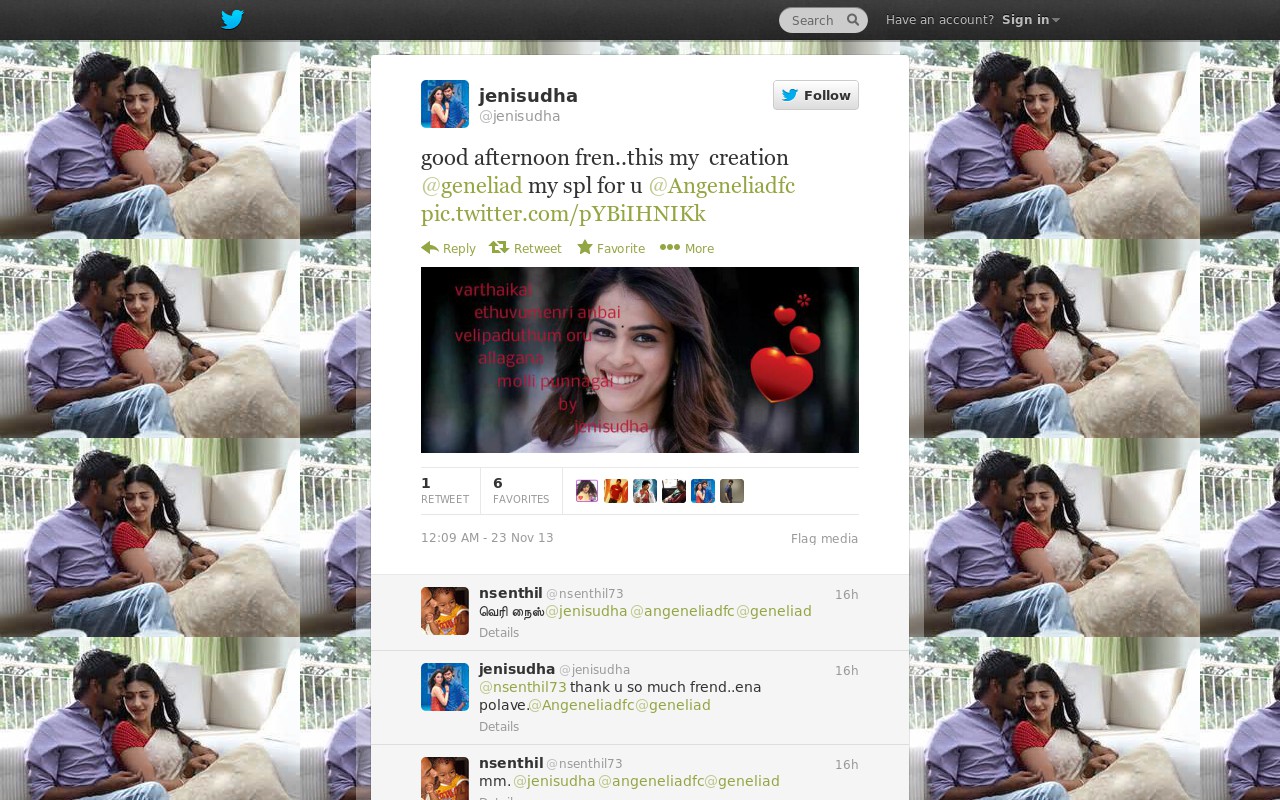Viewport: 1280px width, 800px height.
Task: Click the @jenisudha handle under the display name
Action: (520, 116)
